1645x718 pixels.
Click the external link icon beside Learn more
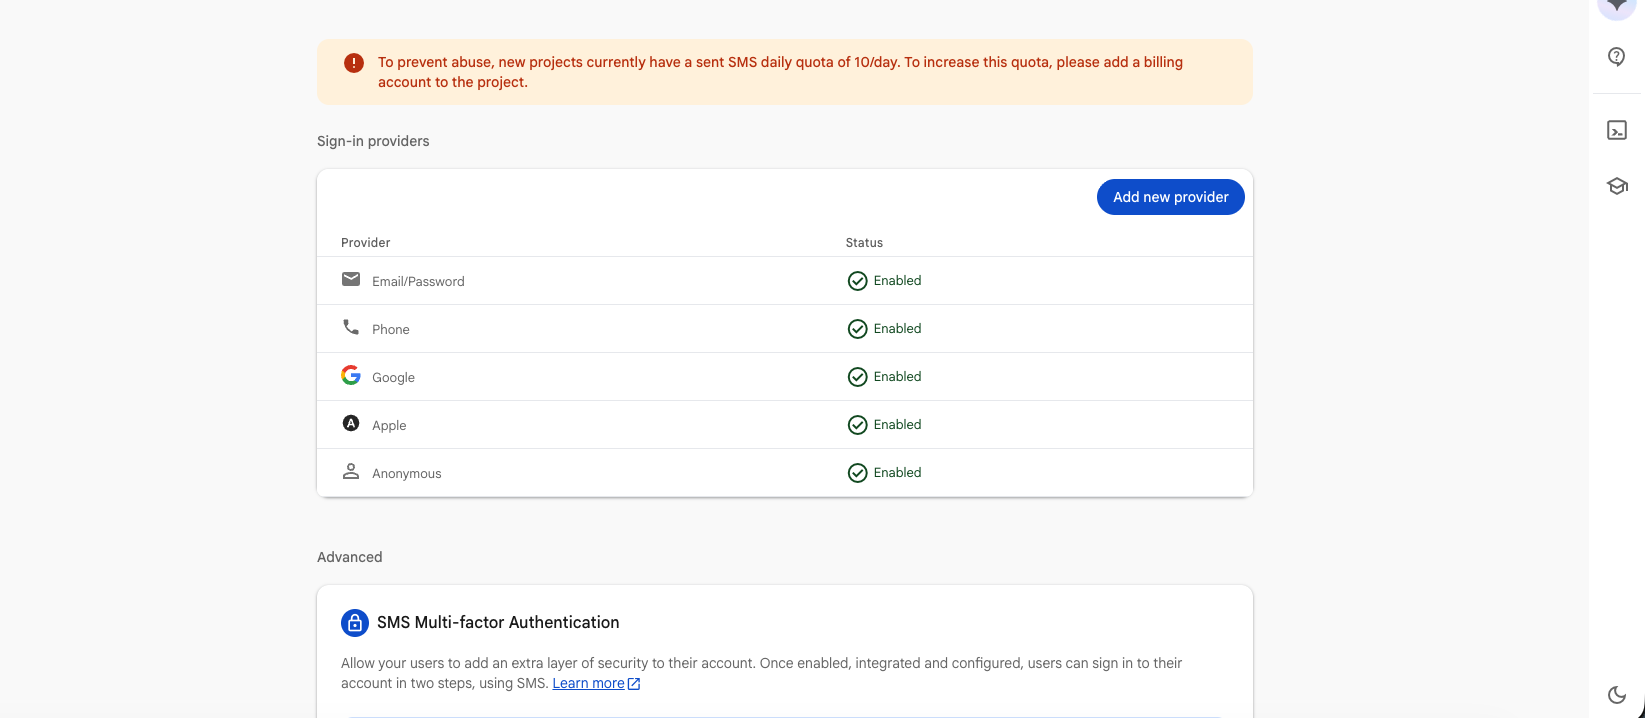click(634, 684)
